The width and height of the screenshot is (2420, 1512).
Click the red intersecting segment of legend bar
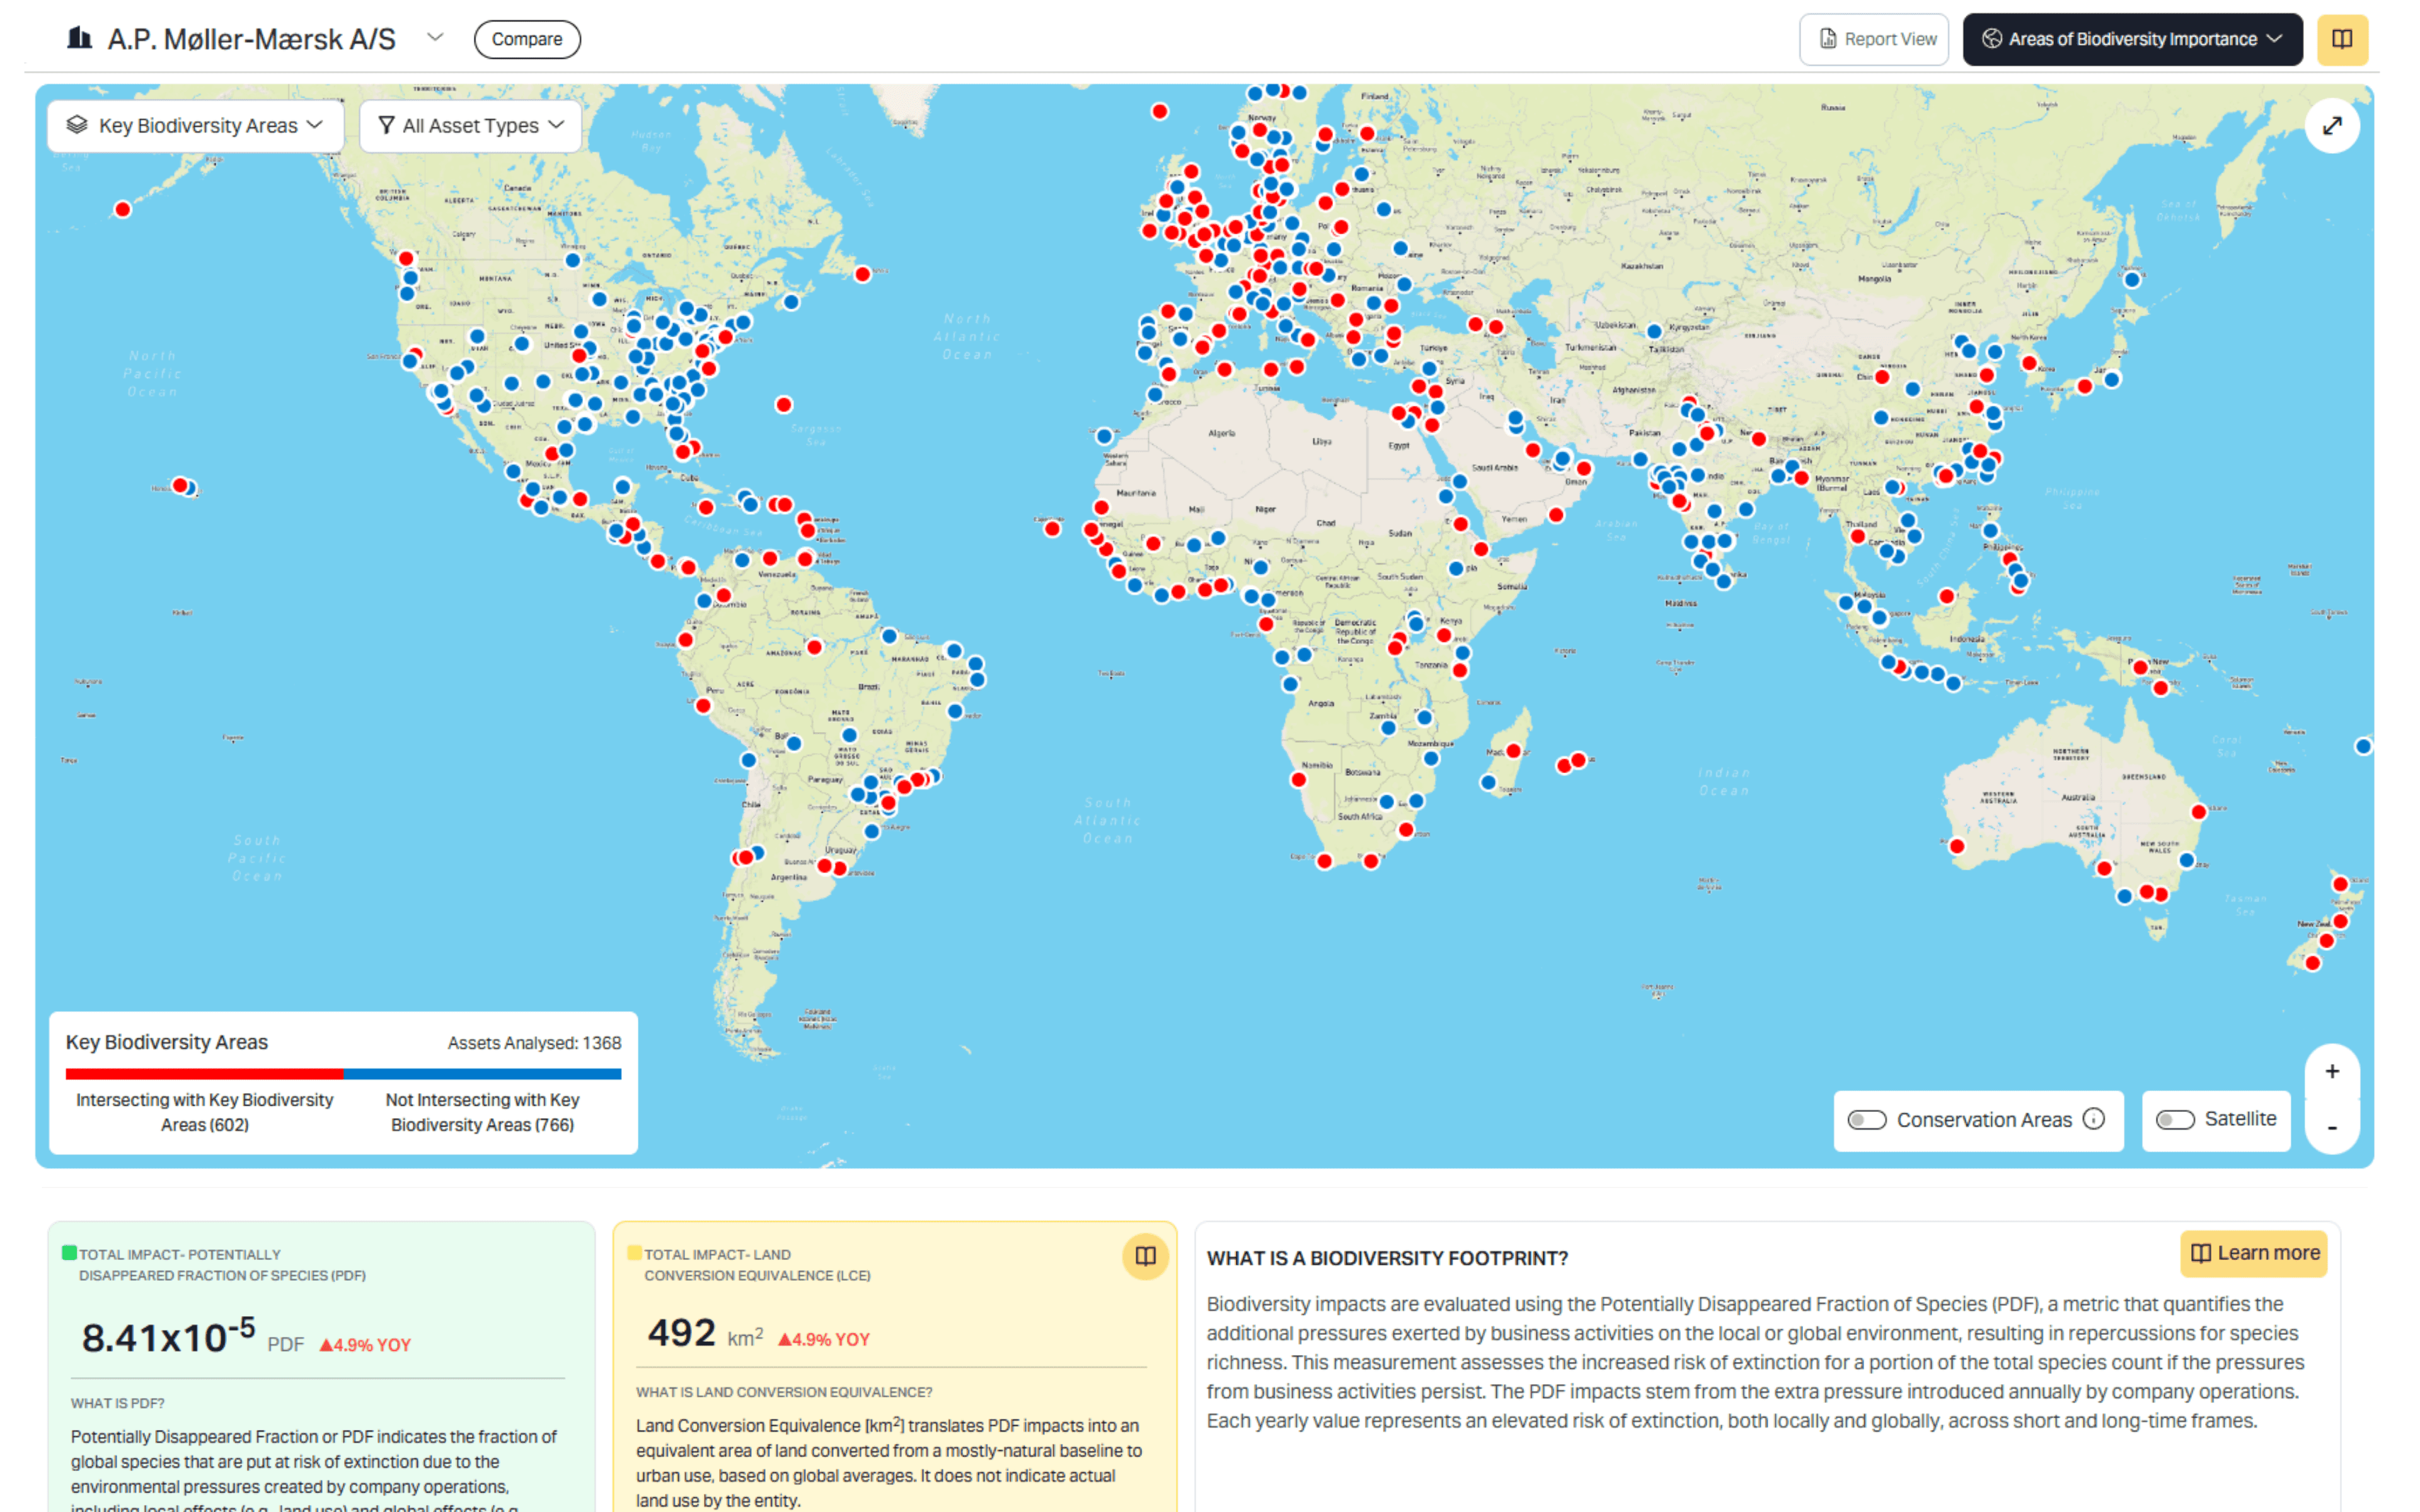point(204,1074)
